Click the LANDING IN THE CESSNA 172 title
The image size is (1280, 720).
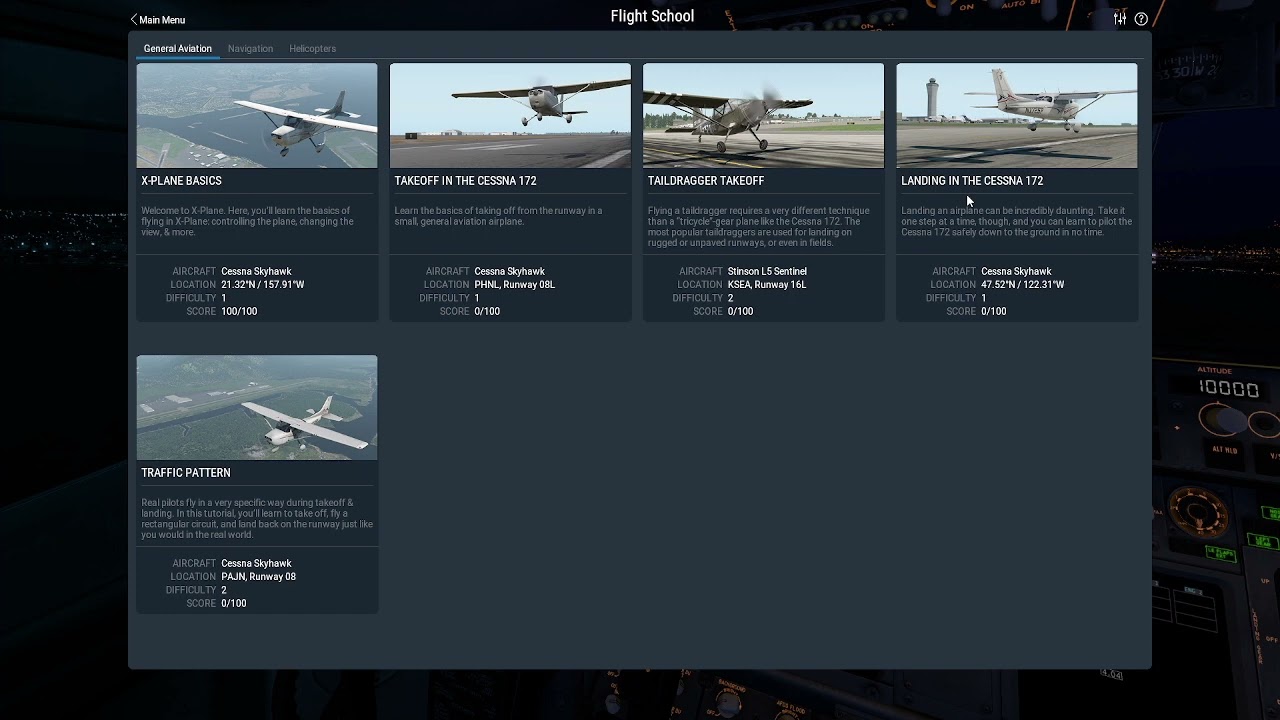tap(972, 181)
